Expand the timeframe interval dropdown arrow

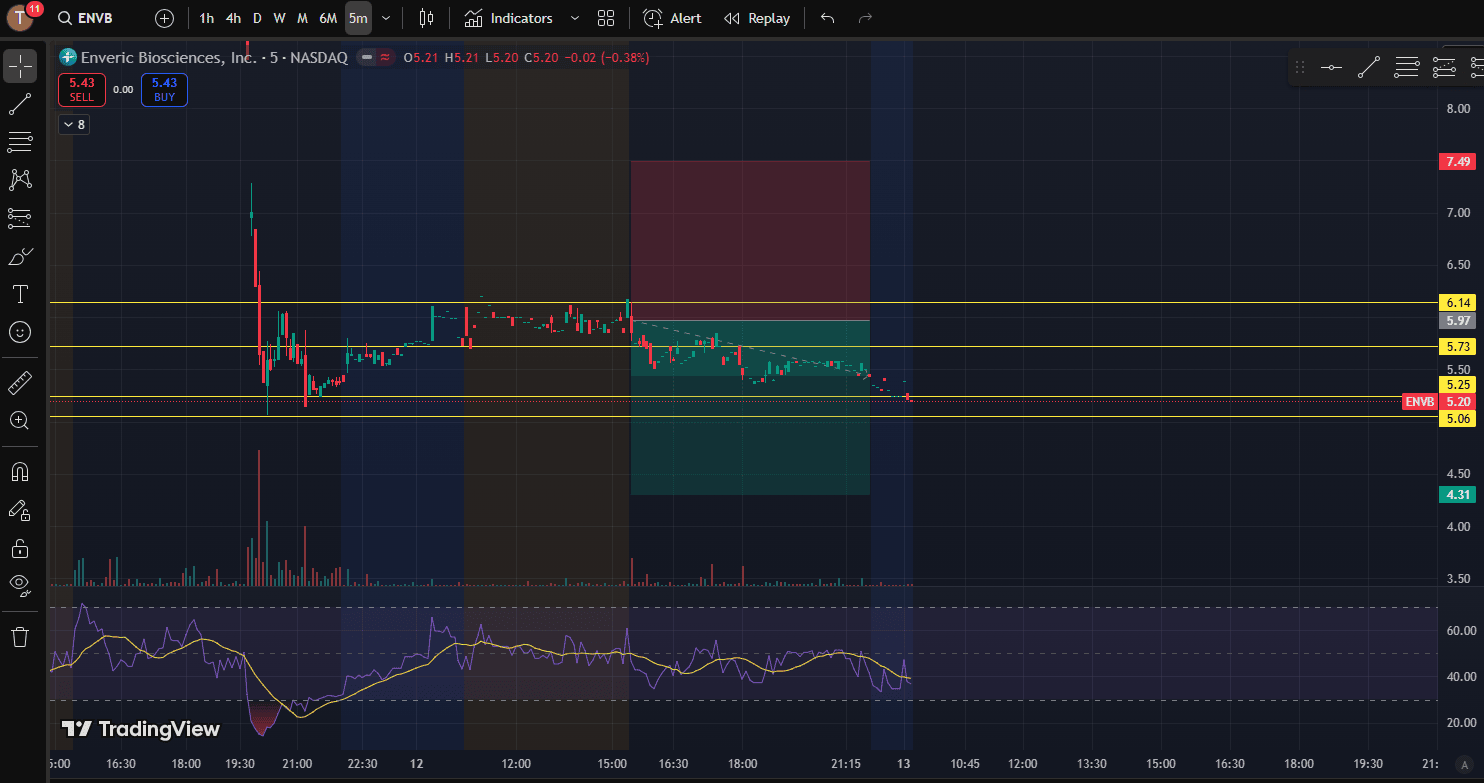pos(386,18)
